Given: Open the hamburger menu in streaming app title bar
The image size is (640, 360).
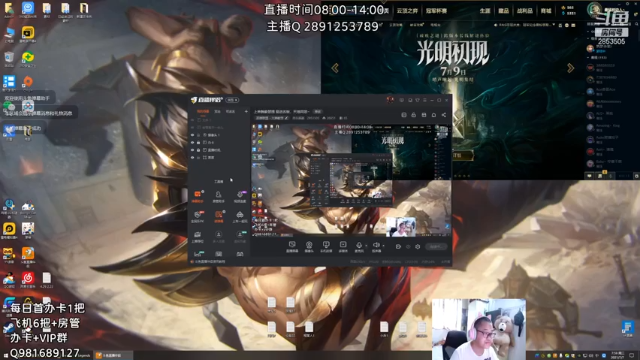Looking at the screenshot, I should 424,100.
